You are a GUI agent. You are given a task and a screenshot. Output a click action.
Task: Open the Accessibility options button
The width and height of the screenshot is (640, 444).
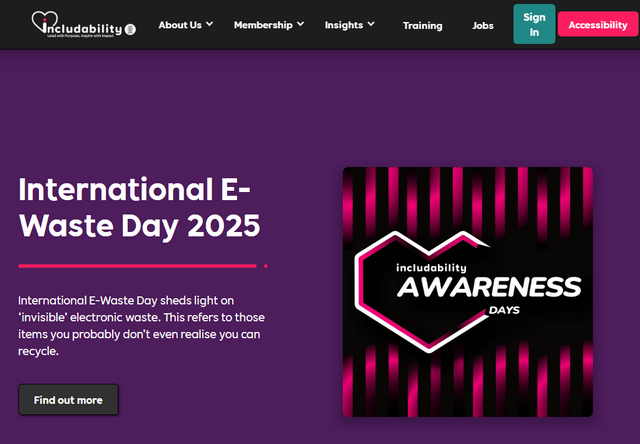pos(598,24)
